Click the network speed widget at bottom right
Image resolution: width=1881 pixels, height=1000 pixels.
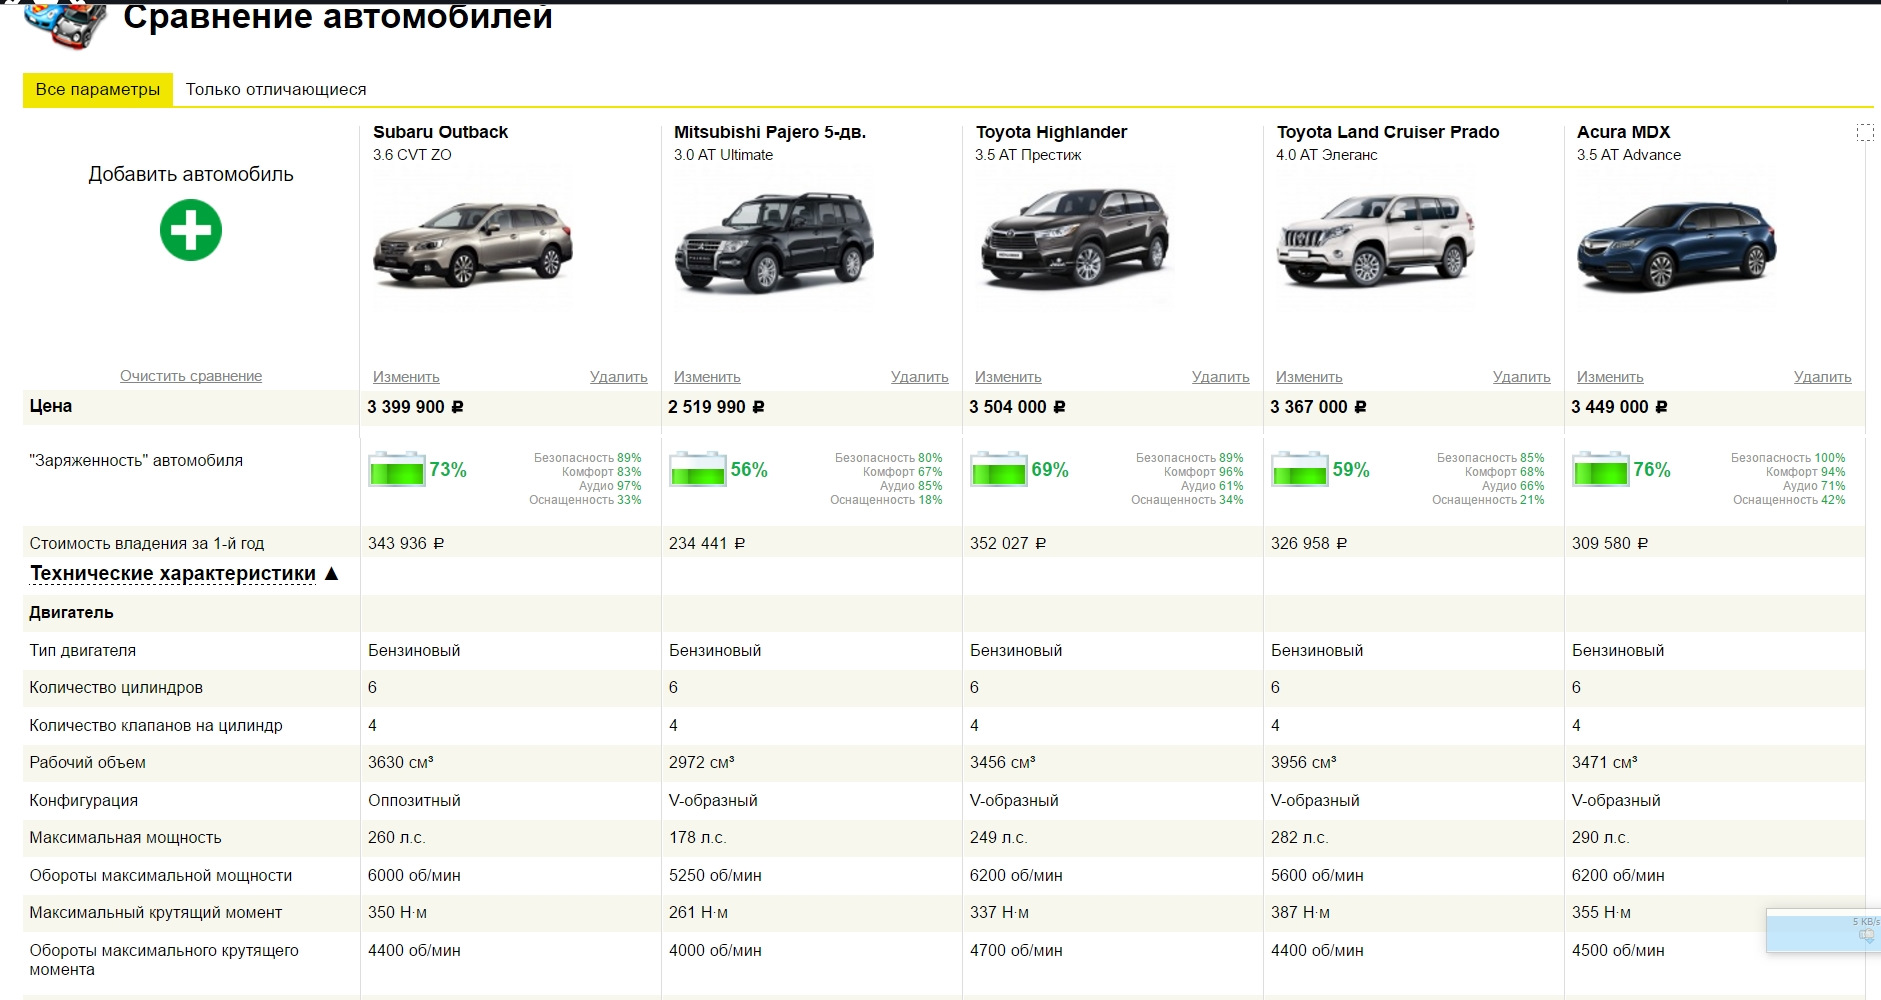(x=1823, y=930)
